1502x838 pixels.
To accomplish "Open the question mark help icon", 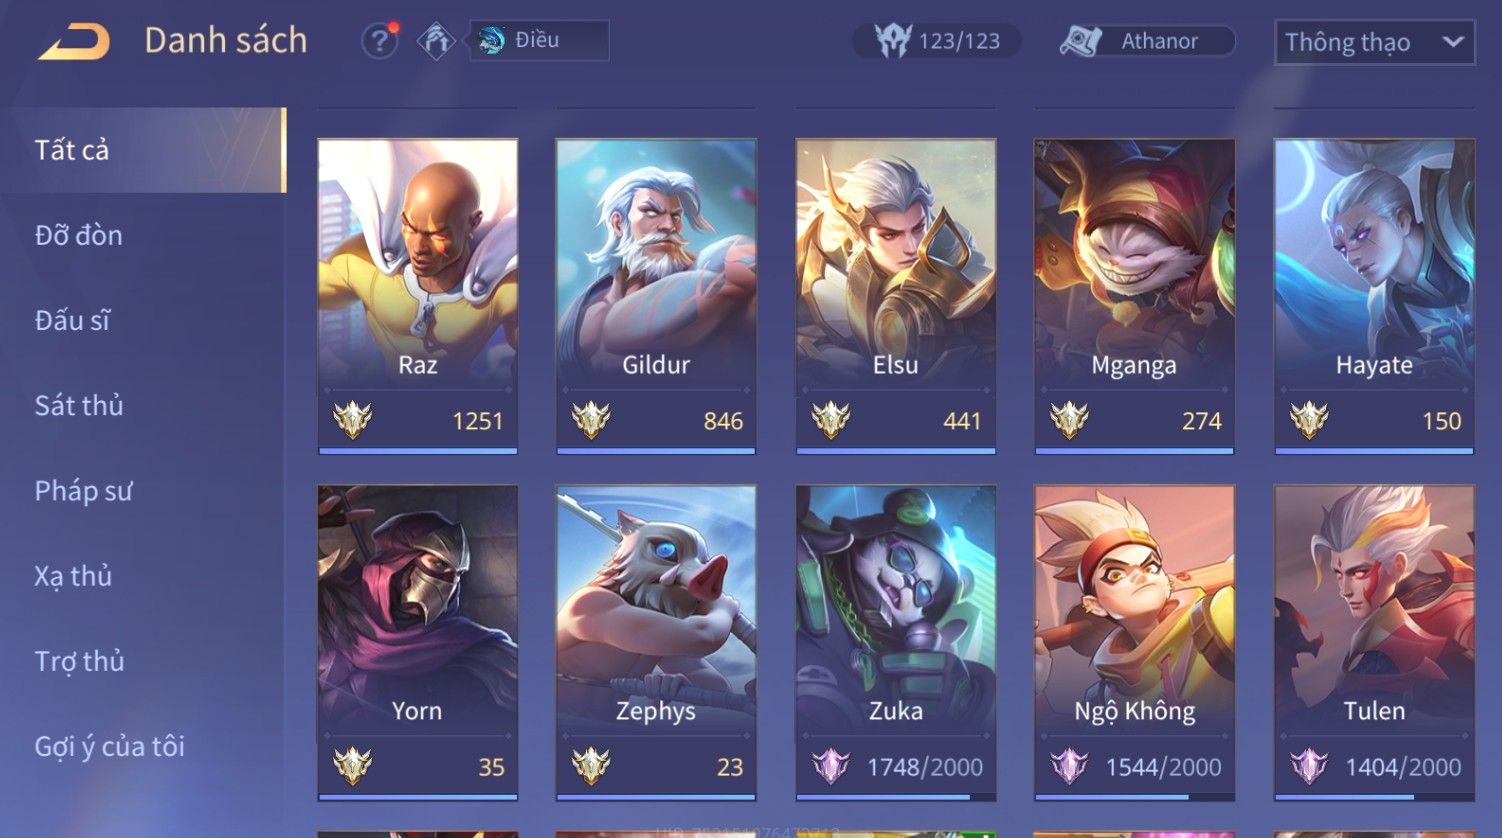I will [x=380, y=41].
